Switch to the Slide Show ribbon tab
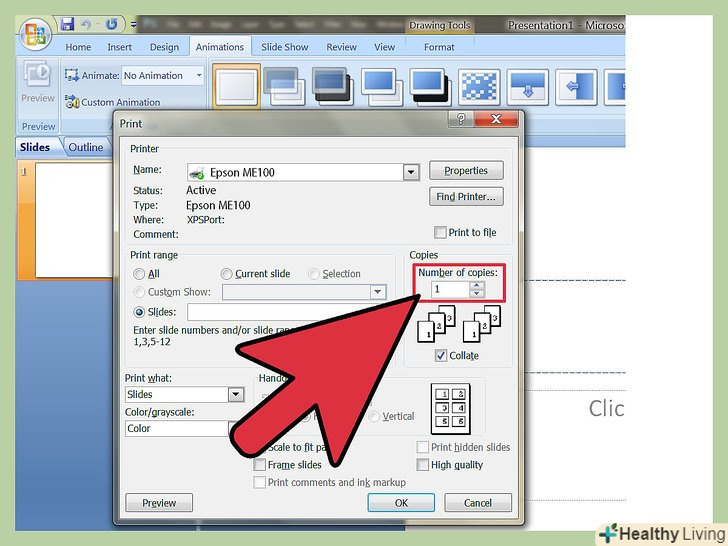The height and width of the screenshot is (546, 728). coord(284,47)
